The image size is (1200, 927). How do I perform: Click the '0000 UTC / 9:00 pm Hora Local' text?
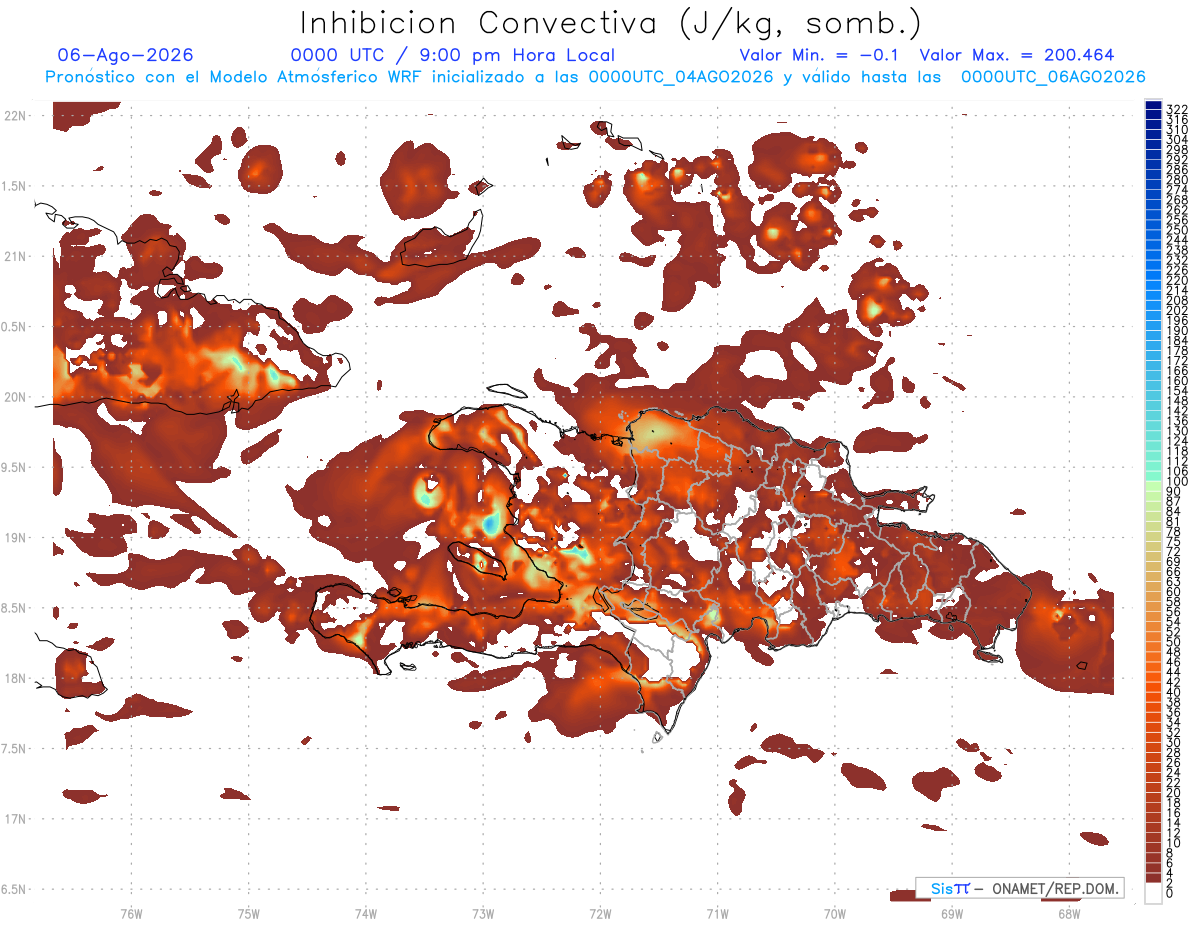(452, 55)
